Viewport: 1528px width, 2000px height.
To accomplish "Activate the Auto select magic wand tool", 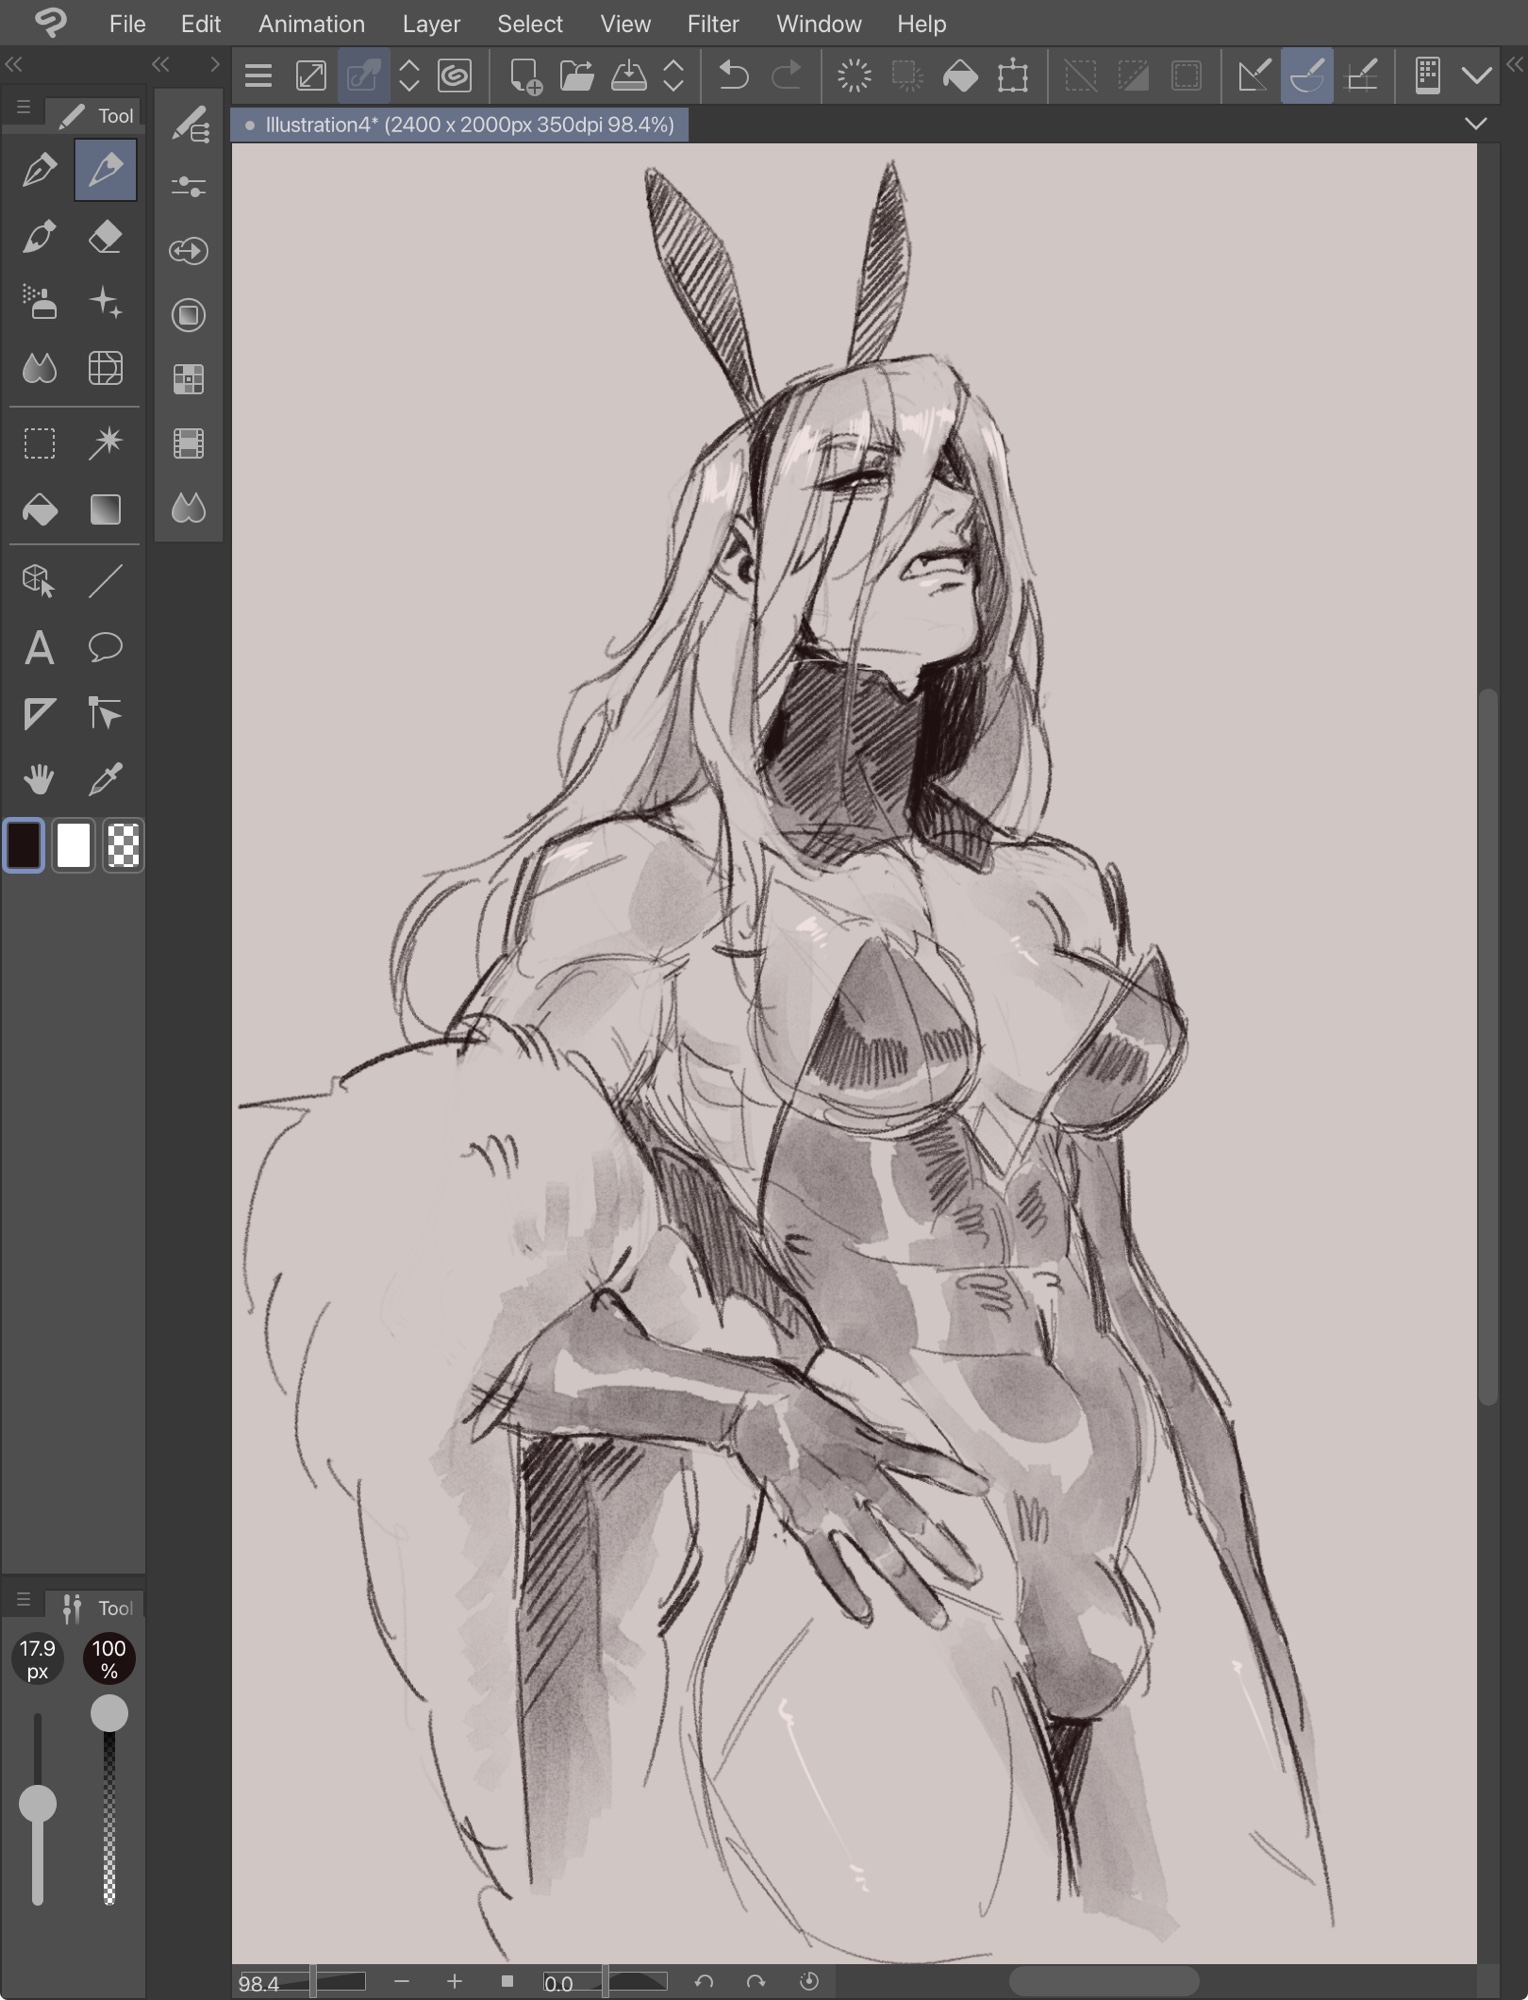I will pos(105,443).
